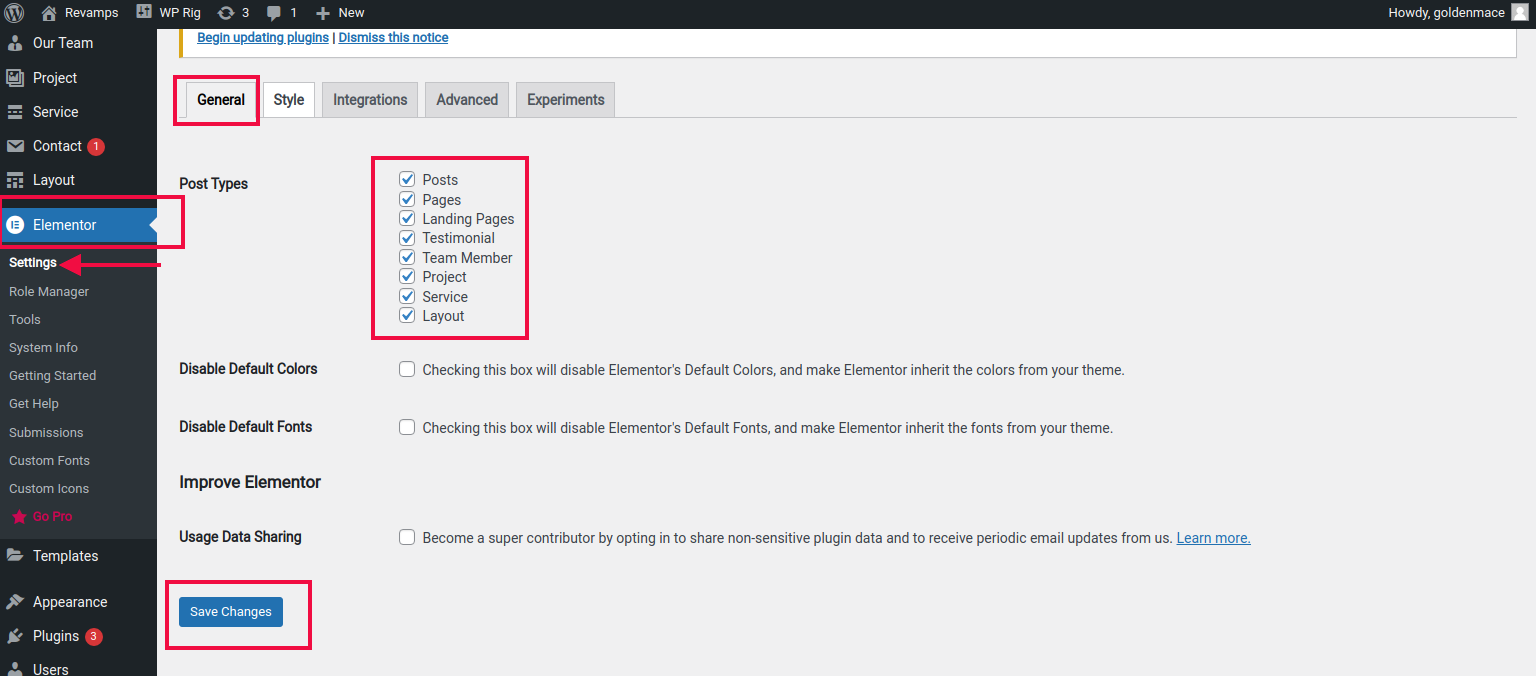Open System Info submenu item
The width and height of the screenshot is (1536, 676).
point(43,348)
